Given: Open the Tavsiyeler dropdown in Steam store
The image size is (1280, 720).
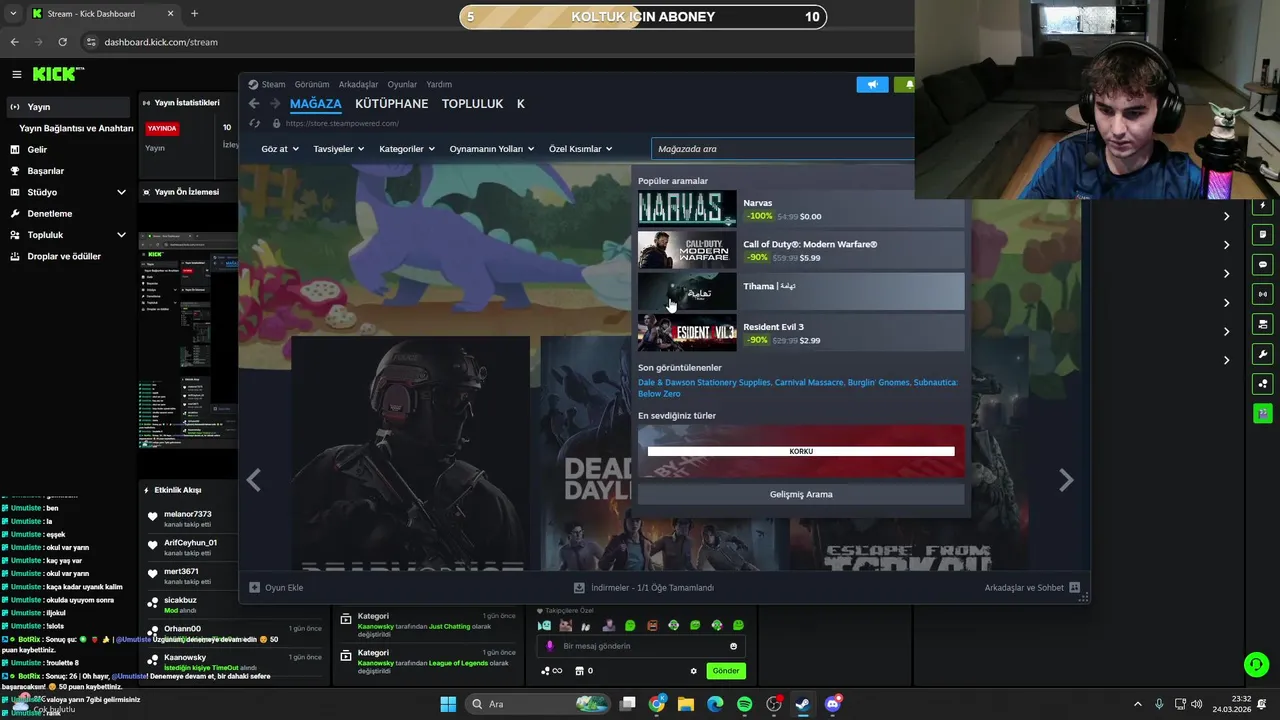Looking at the screenshot, I should pos(339,149).
